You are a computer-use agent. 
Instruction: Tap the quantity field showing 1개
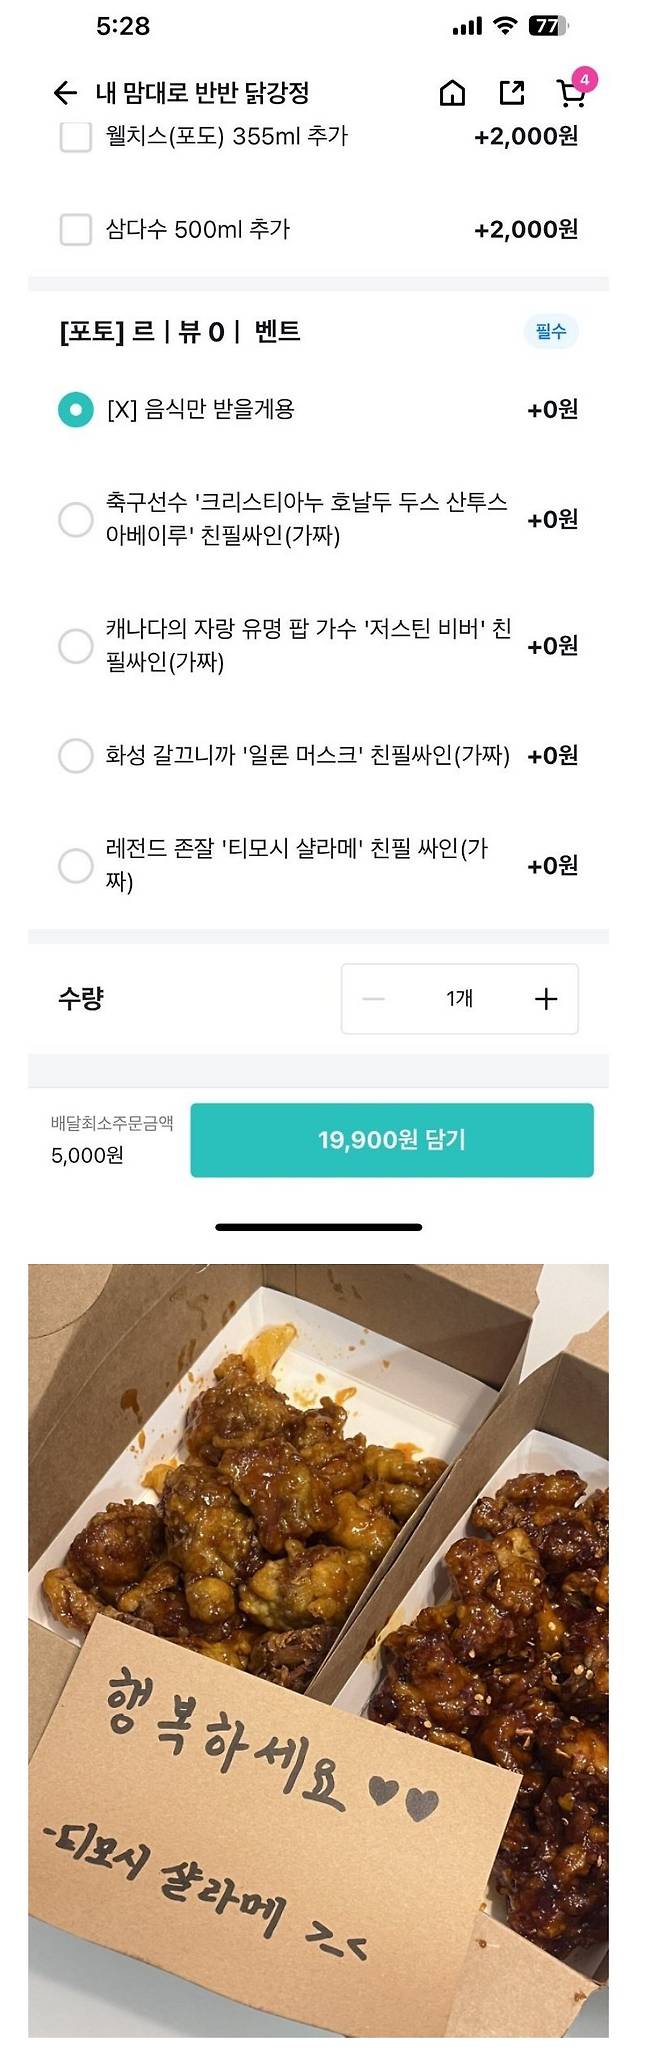click(458, 998)
